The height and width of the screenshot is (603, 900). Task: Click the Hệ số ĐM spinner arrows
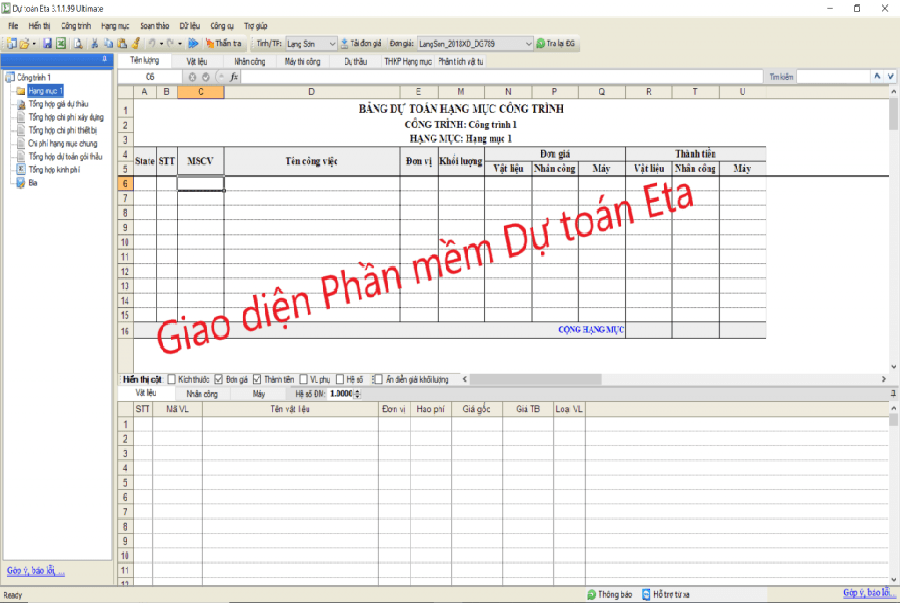[x=358, y=394]
